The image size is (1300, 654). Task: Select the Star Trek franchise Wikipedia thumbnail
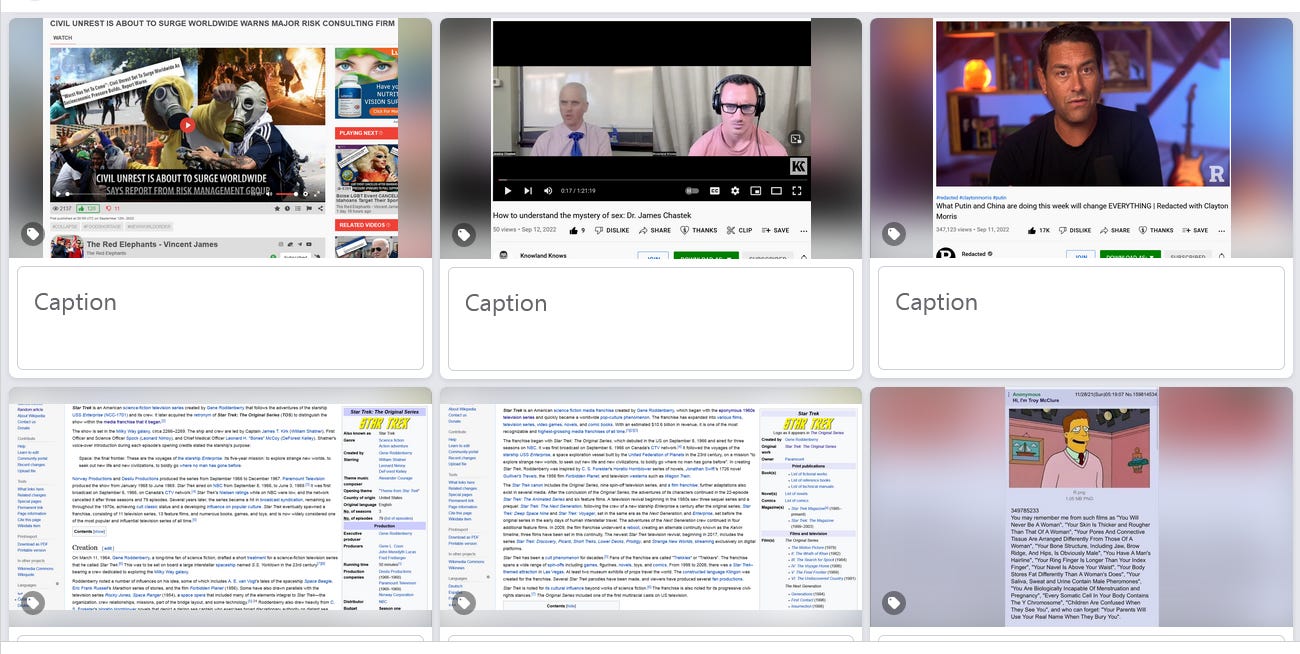[651, 507]
